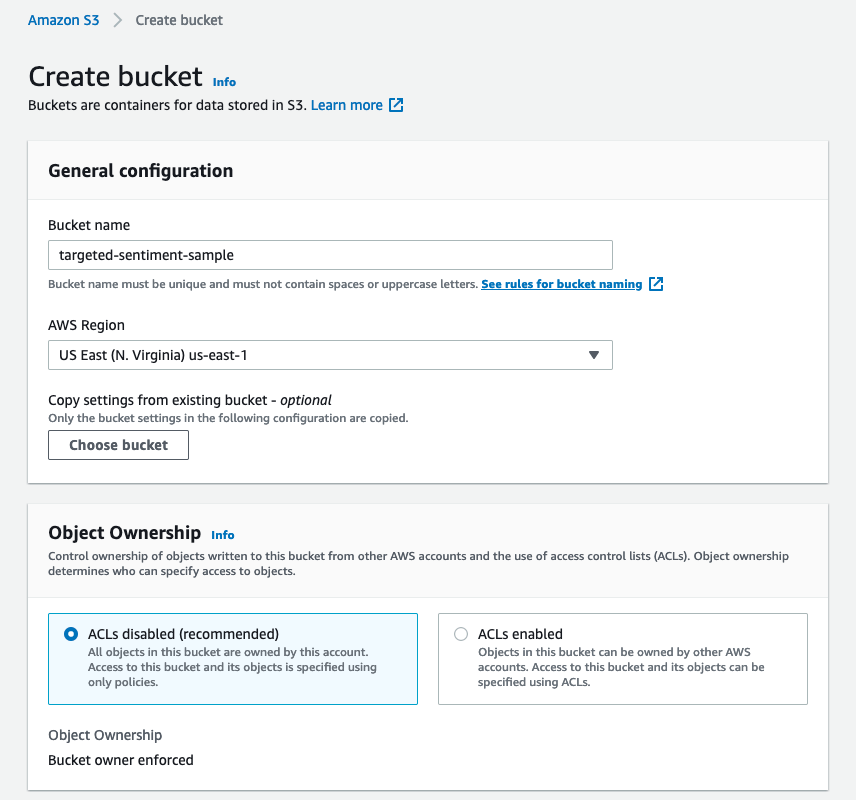856x800 pixels.
Task: Open Info link beside Create bucket heading
Action: tap(224, 82)
